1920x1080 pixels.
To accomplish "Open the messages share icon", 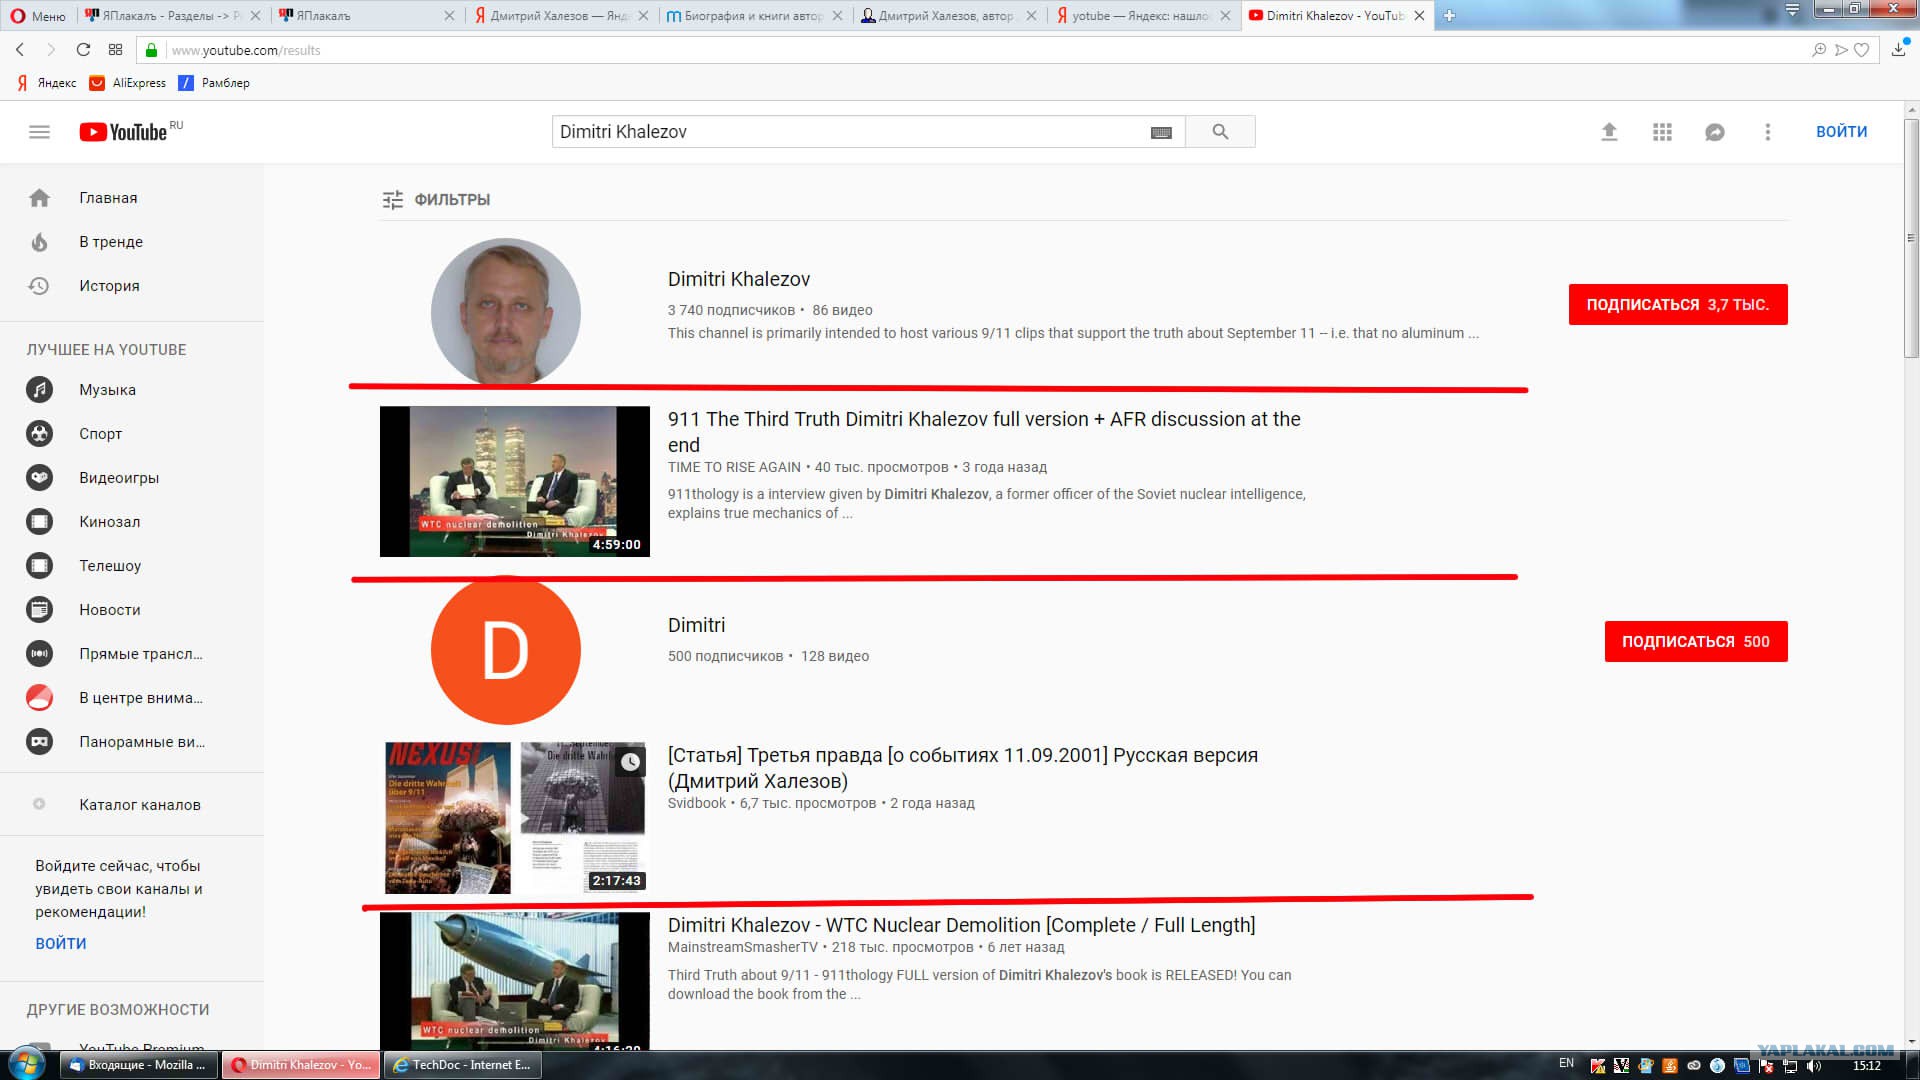I will click(1715, 132).
